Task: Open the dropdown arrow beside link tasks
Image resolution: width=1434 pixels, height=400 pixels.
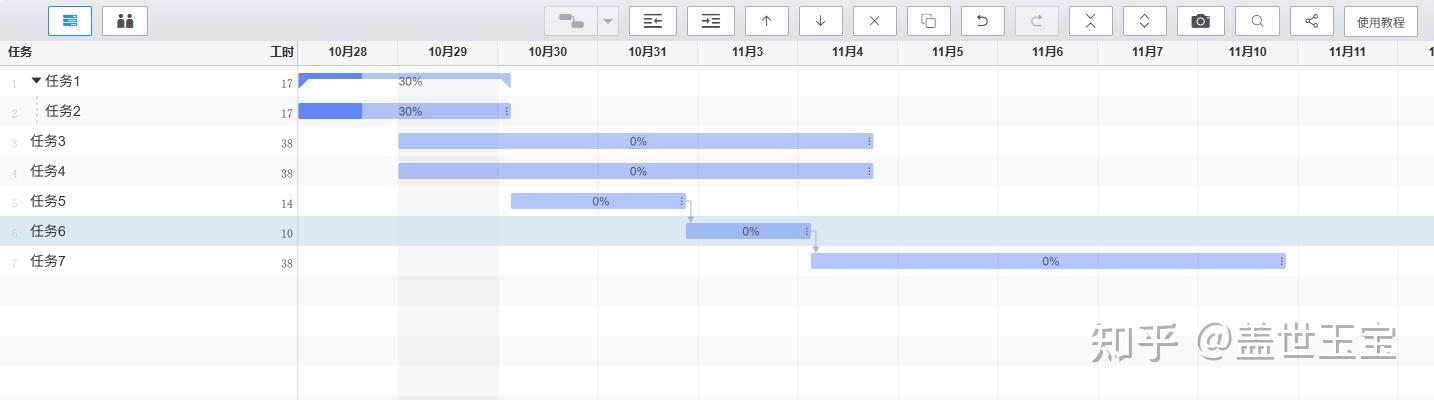Action: click(x=608, y=21)
